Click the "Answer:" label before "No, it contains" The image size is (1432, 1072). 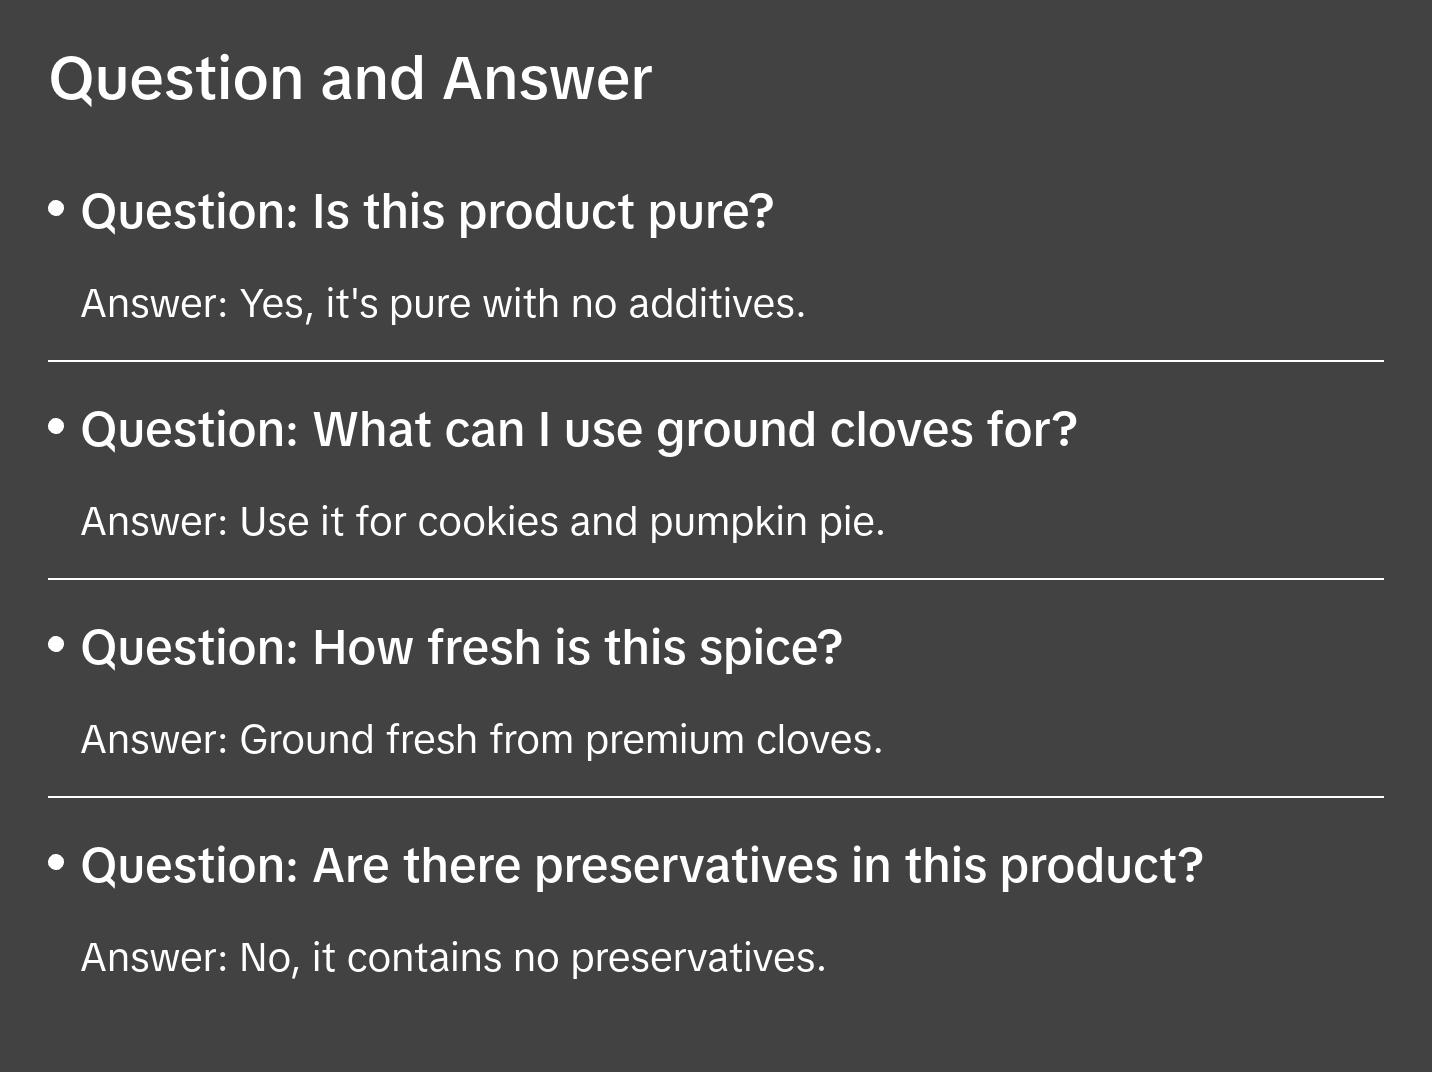[155, 958]
